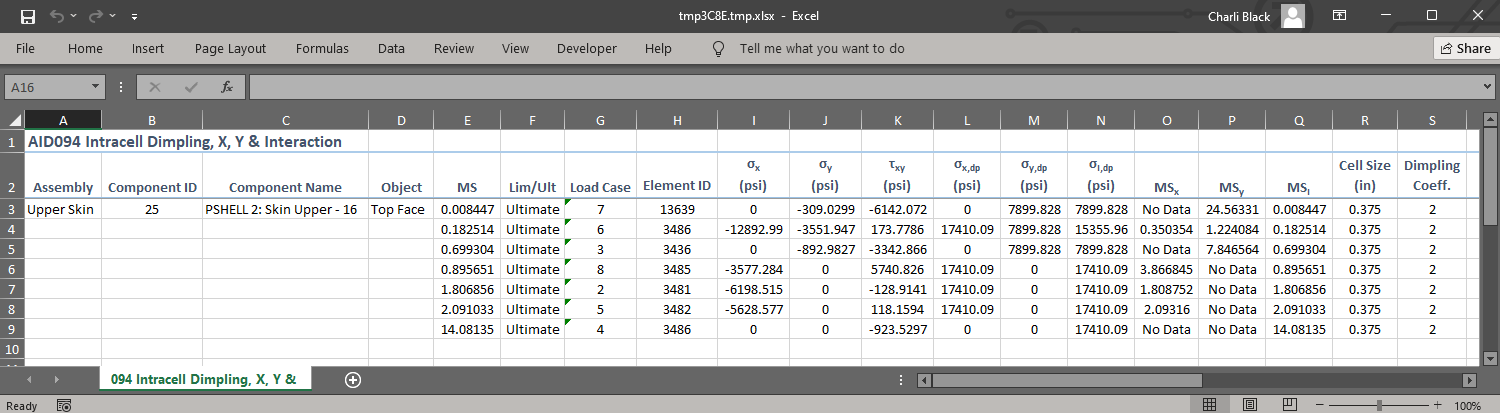Switch to the Insert tab

[148, 48]
